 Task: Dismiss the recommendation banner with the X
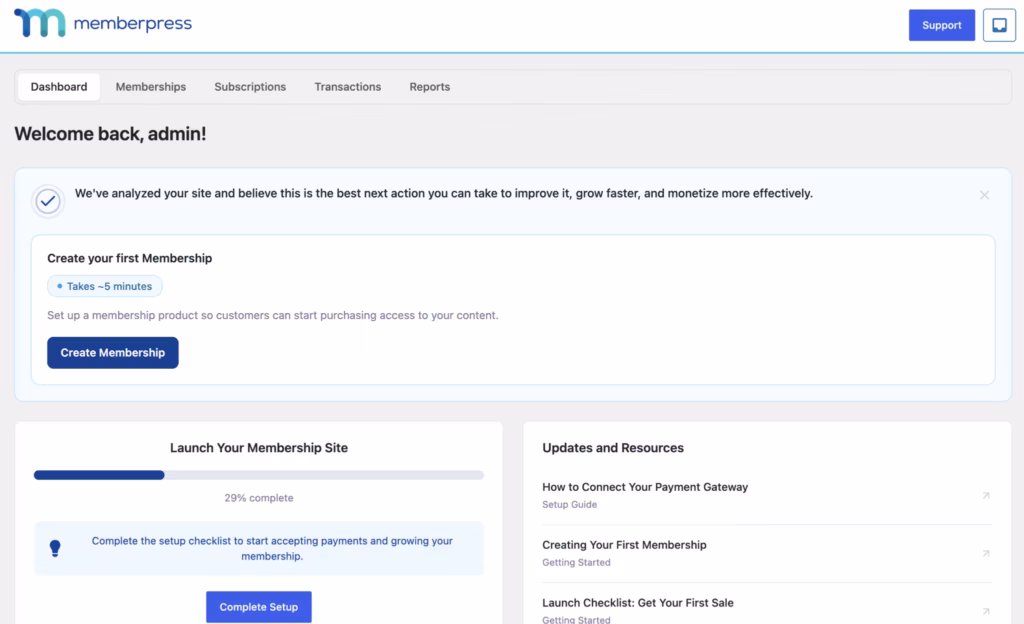pyautogui.click(x=984, y=195)
